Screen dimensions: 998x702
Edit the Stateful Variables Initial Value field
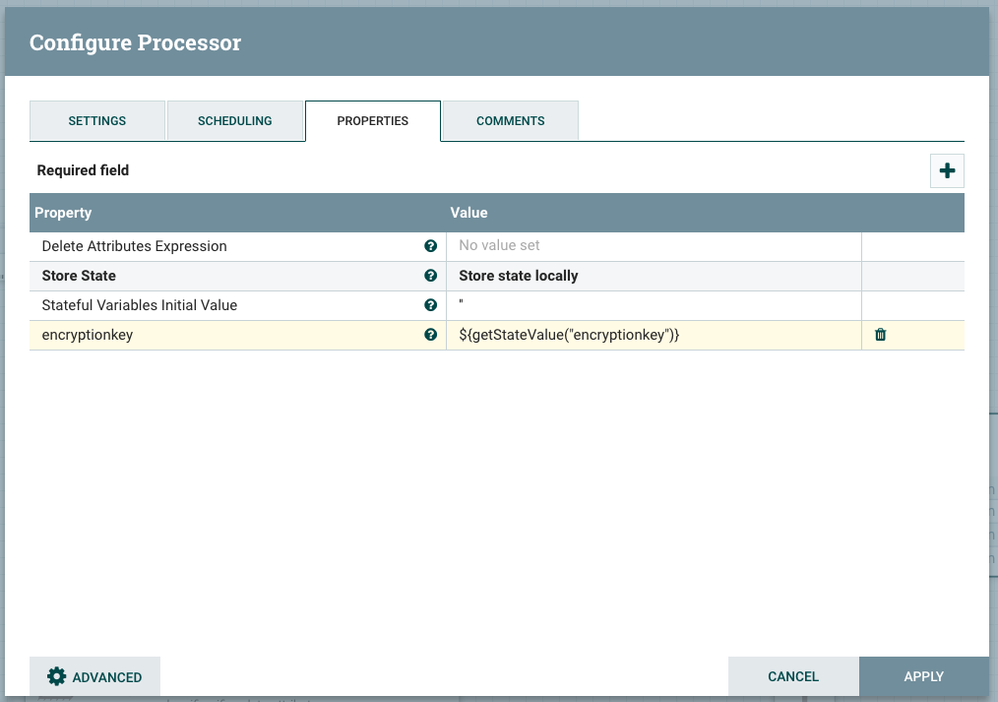653,305
